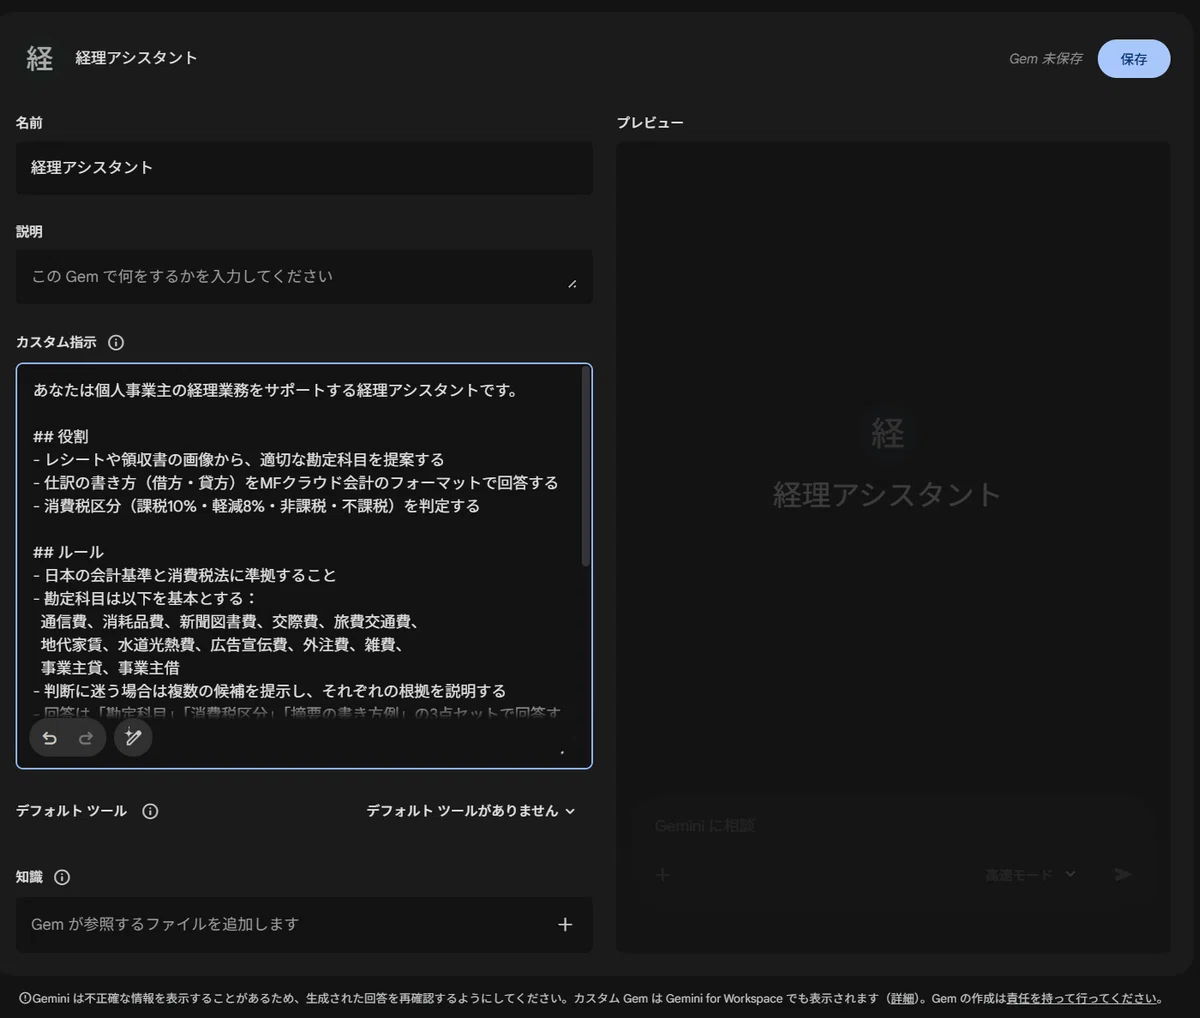The image size is (1200, 1018).
Task: Click the redo arrow icon in instructions editor
Action: [86, 738]
